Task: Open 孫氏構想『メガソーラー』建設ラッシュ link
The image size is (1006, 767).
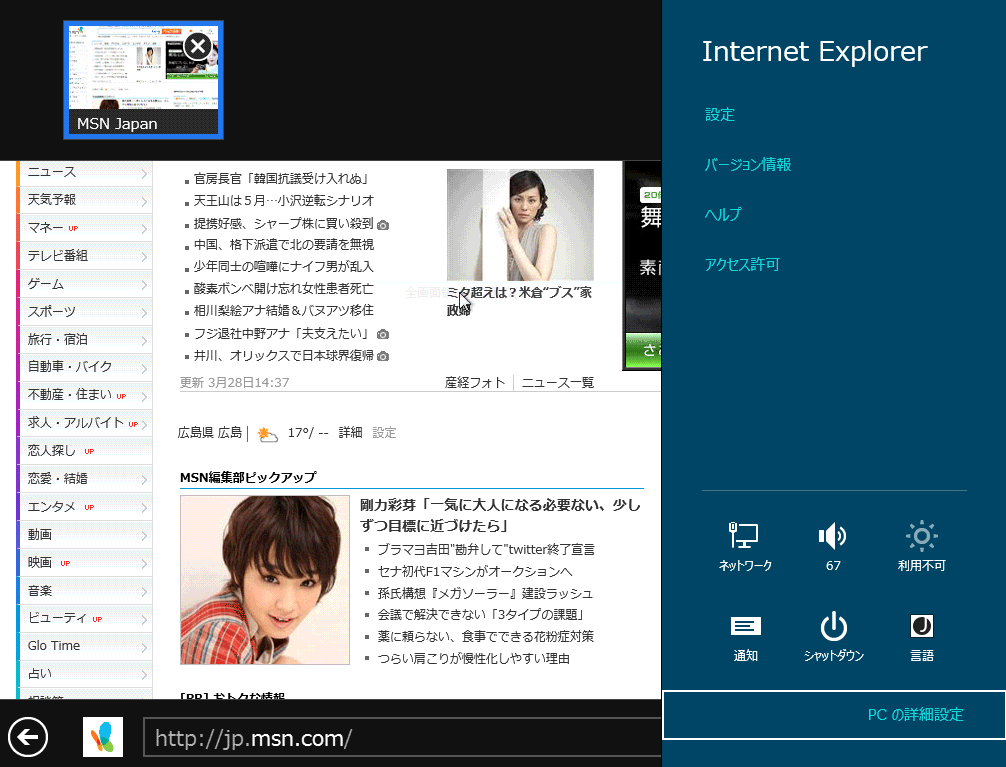Action: [485, 594]
